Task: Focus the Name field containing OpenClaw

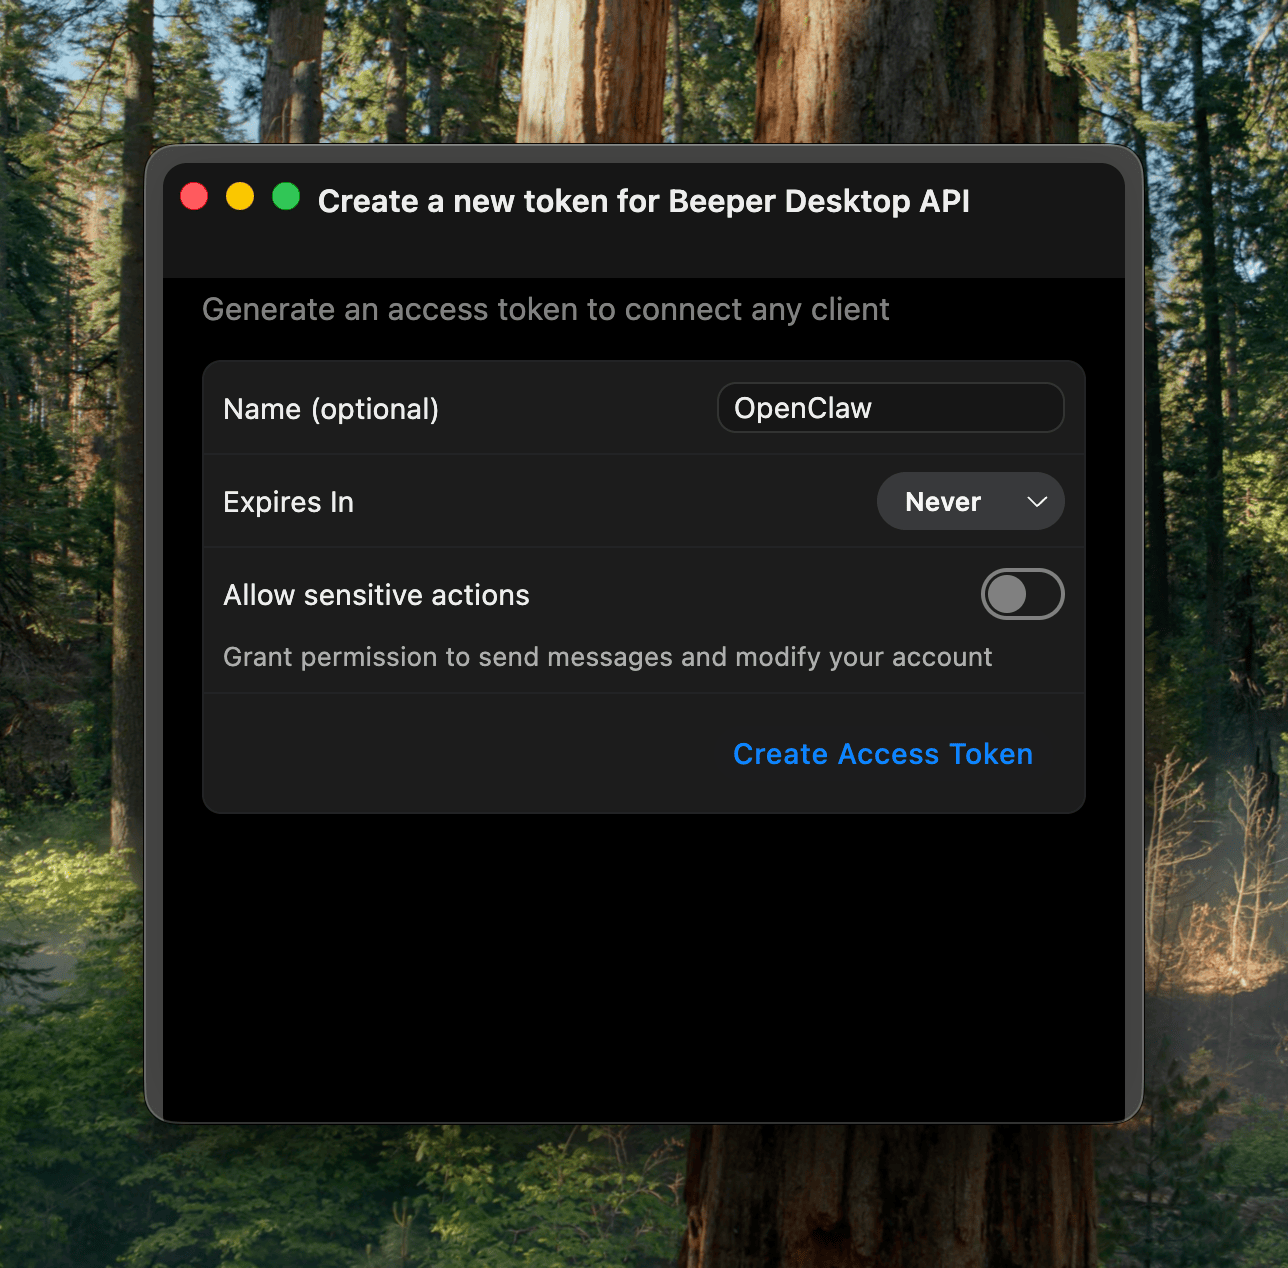Action: click(x=890, y=408)
